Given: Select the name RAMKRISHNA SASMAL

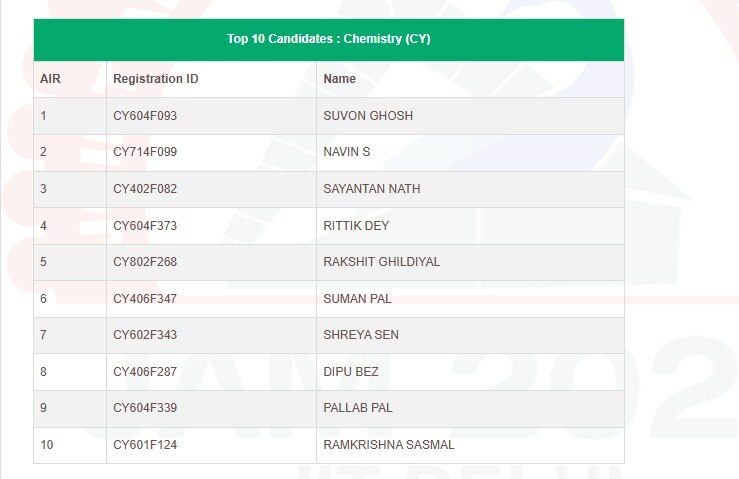Looking at the screenshot, I should (388, 445).
